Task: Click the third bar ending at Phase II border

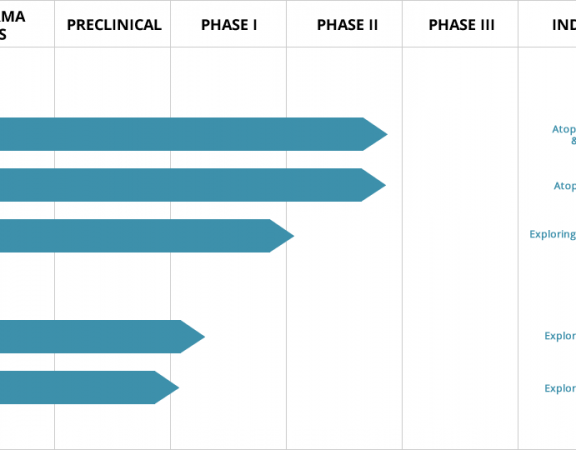Action: point(147,236)
